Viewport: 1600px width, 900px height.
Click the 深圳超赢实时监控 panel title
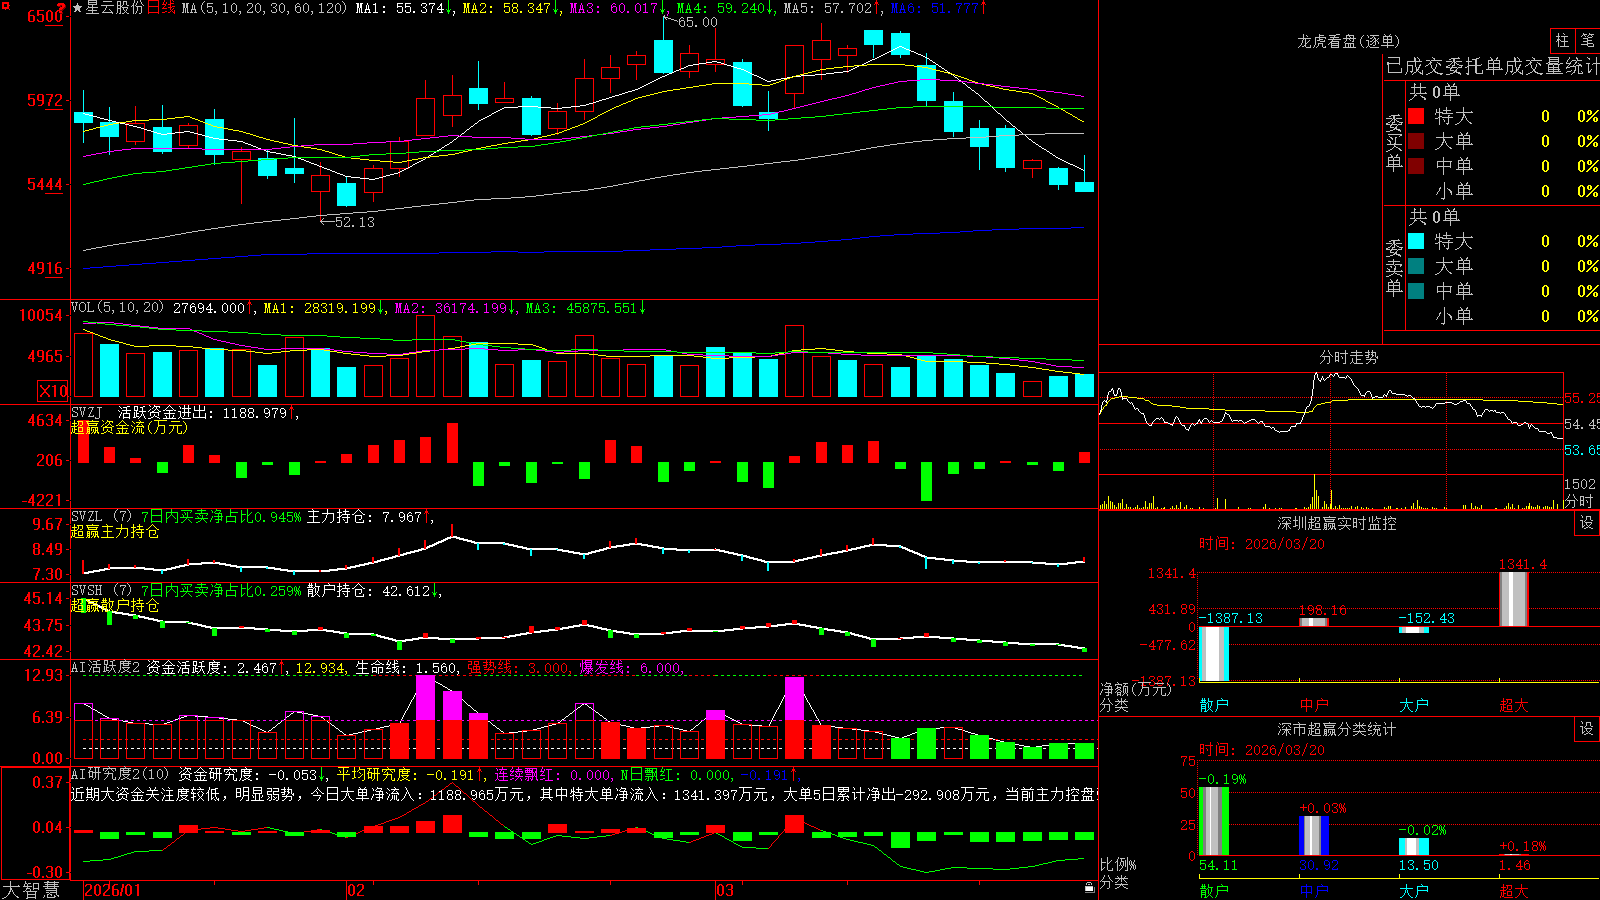(x=1337, y=523)
